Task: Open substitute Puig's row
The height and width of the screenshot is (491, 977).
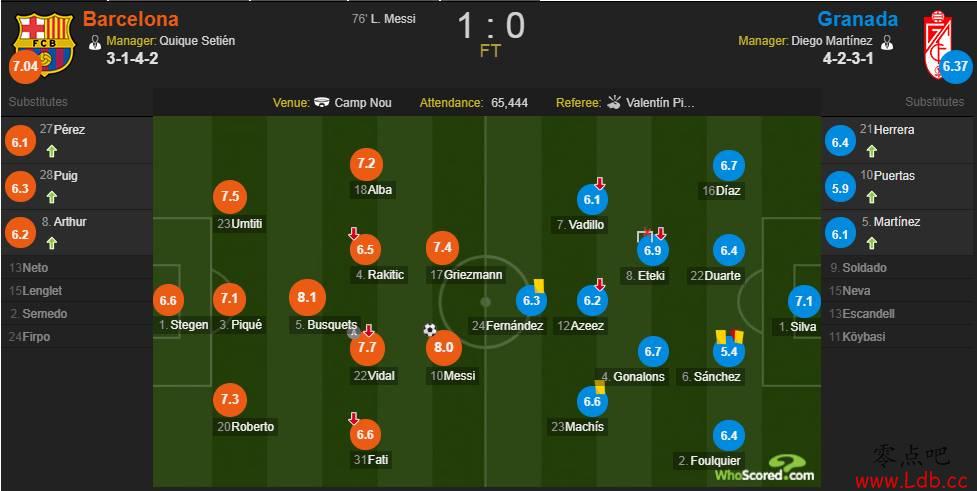Action: tap(77, 186)
